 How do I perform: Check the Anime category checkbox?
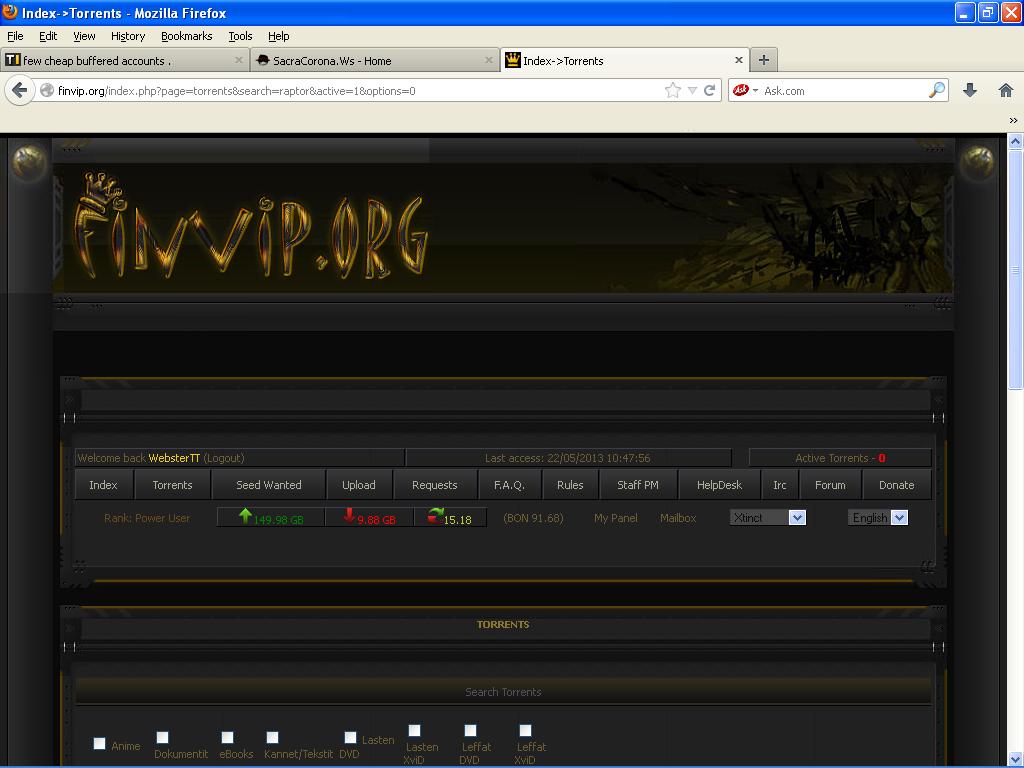tap(99, 743)
